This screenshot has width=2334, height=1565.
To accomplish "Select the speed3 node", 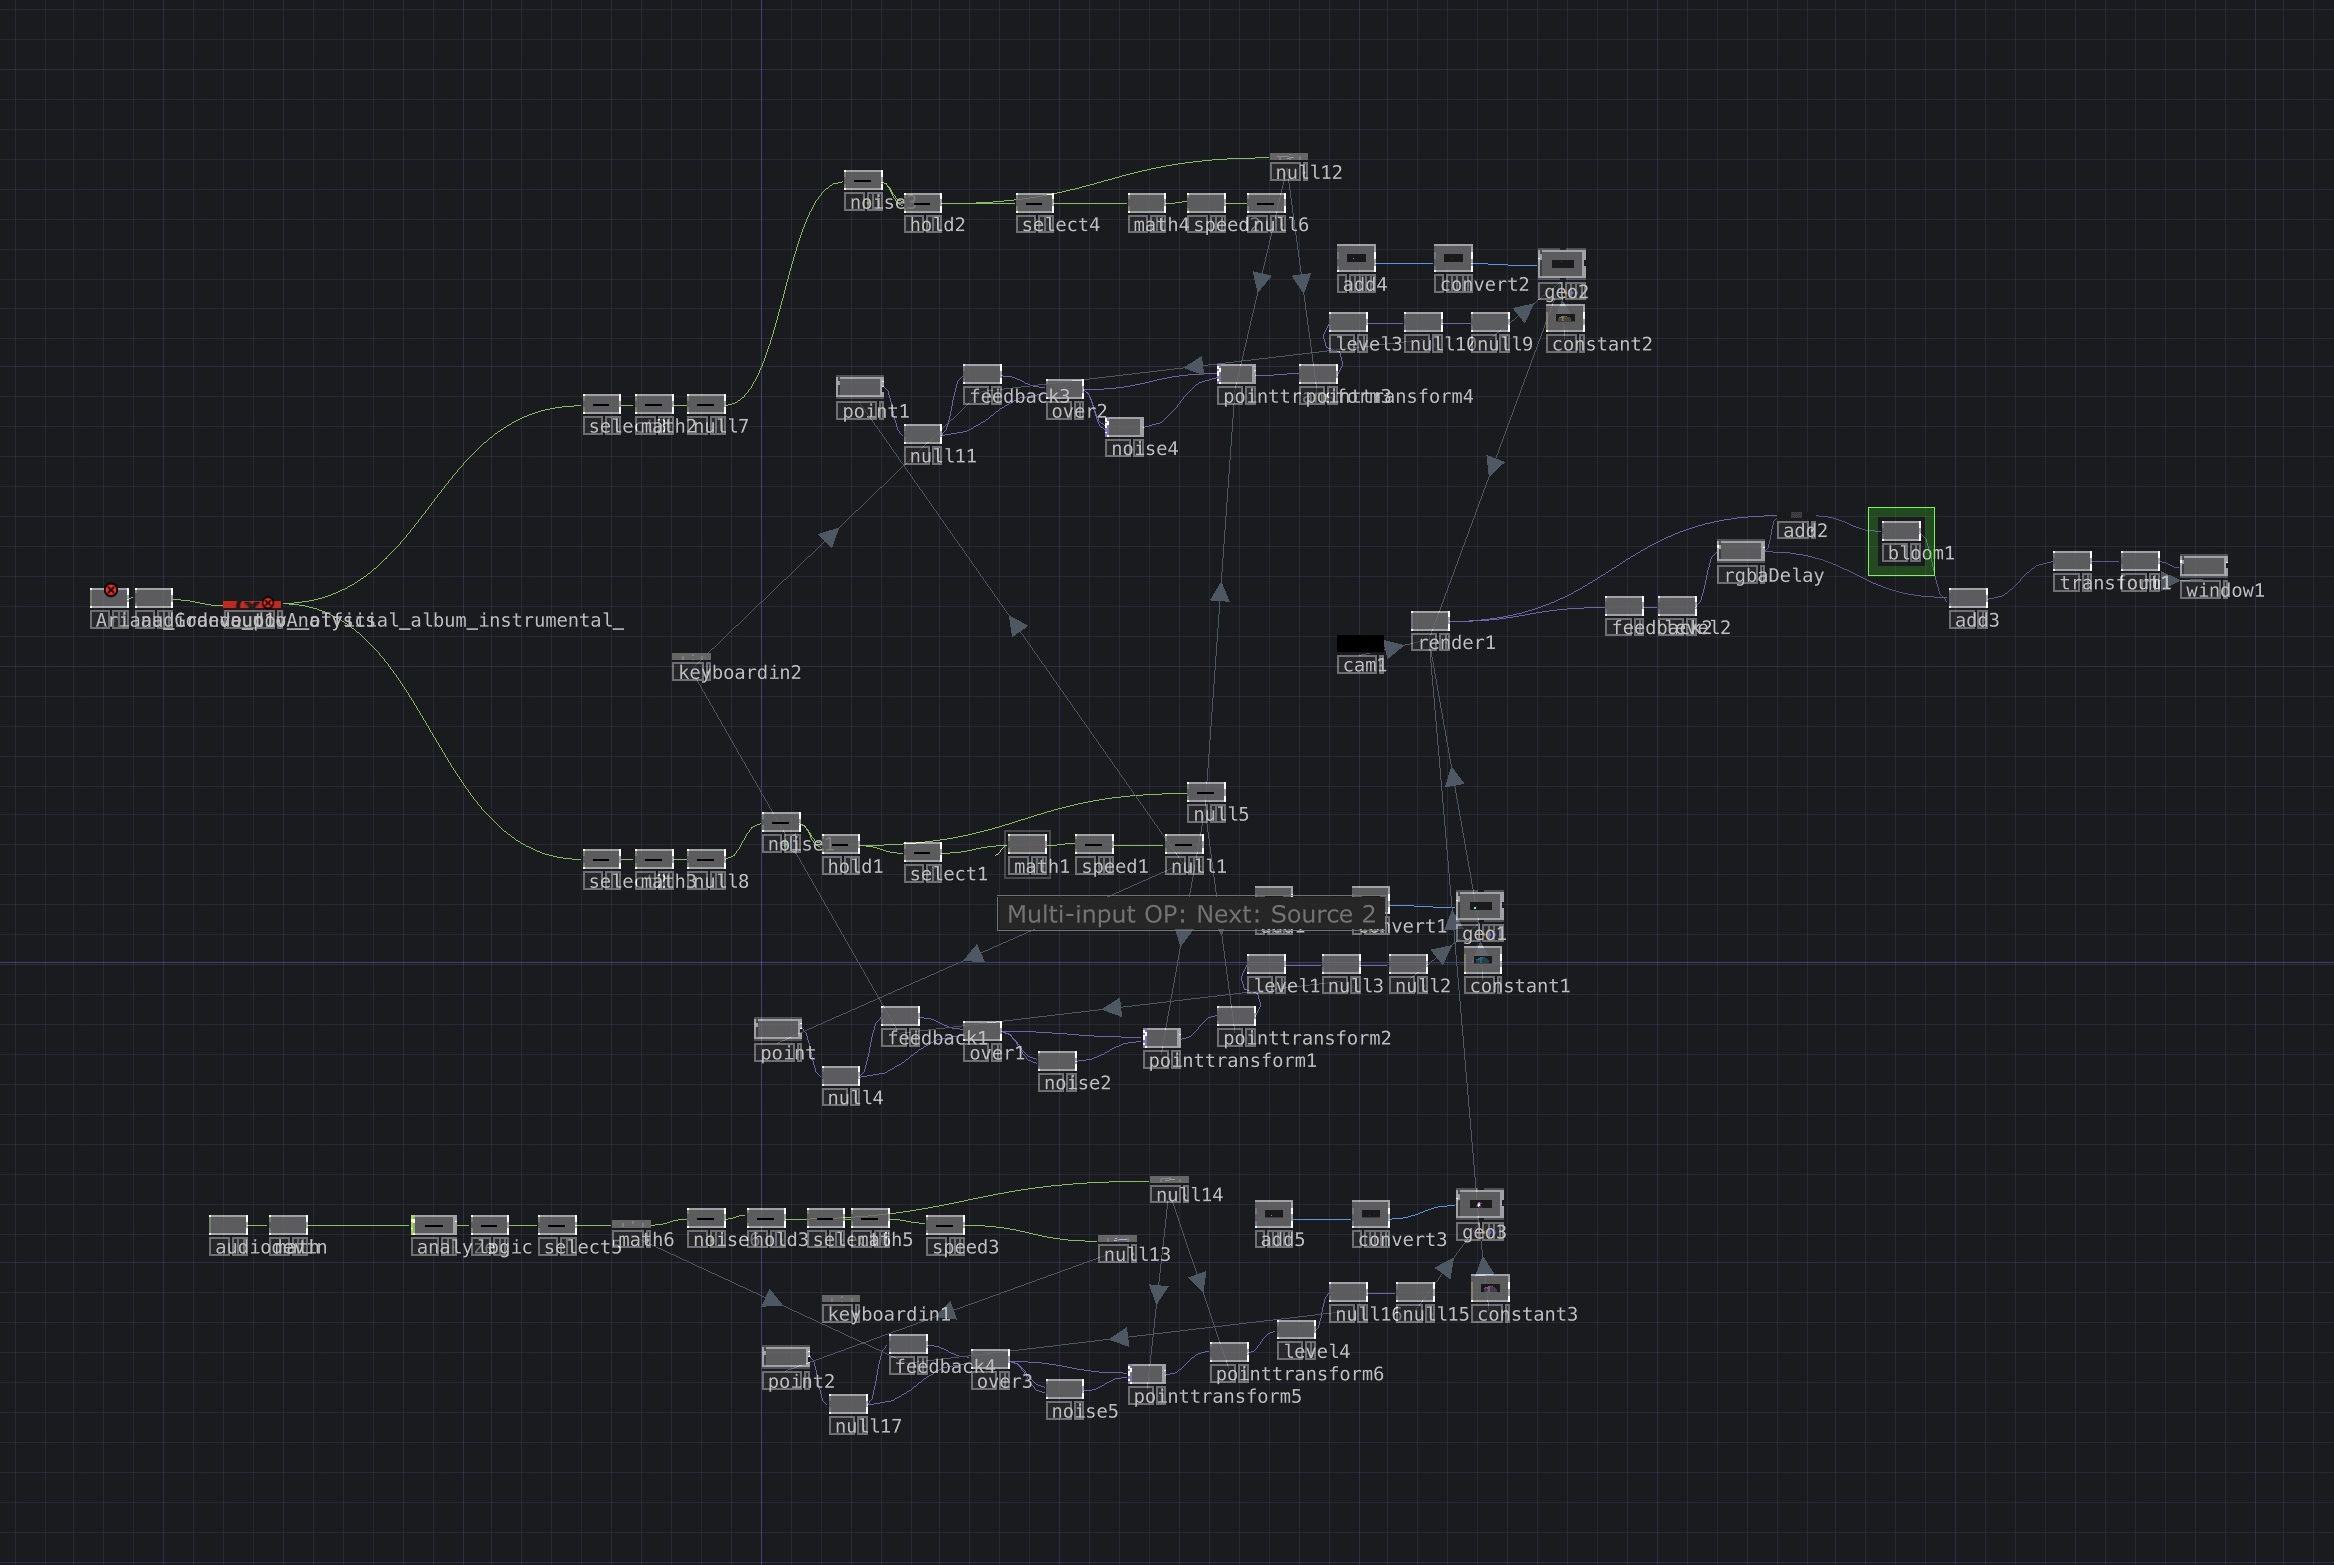I will click(945, 1225).
